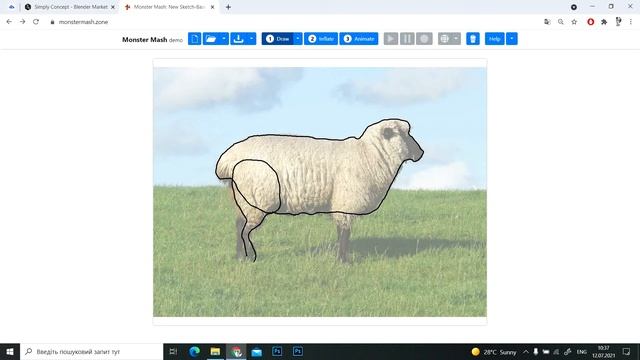
Task: Click the grayed pause animation button
Action: (407, 39)
